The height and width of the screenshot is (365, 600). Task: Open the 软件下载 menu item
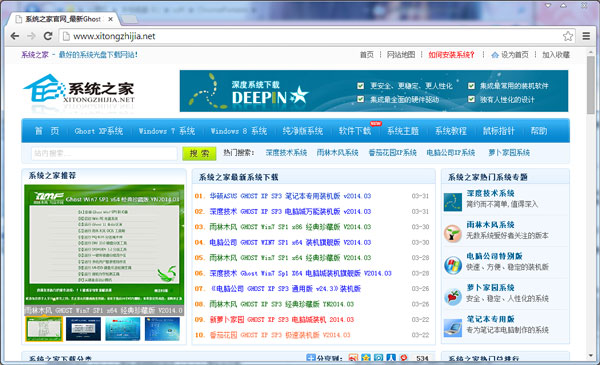tap(355, 131)
